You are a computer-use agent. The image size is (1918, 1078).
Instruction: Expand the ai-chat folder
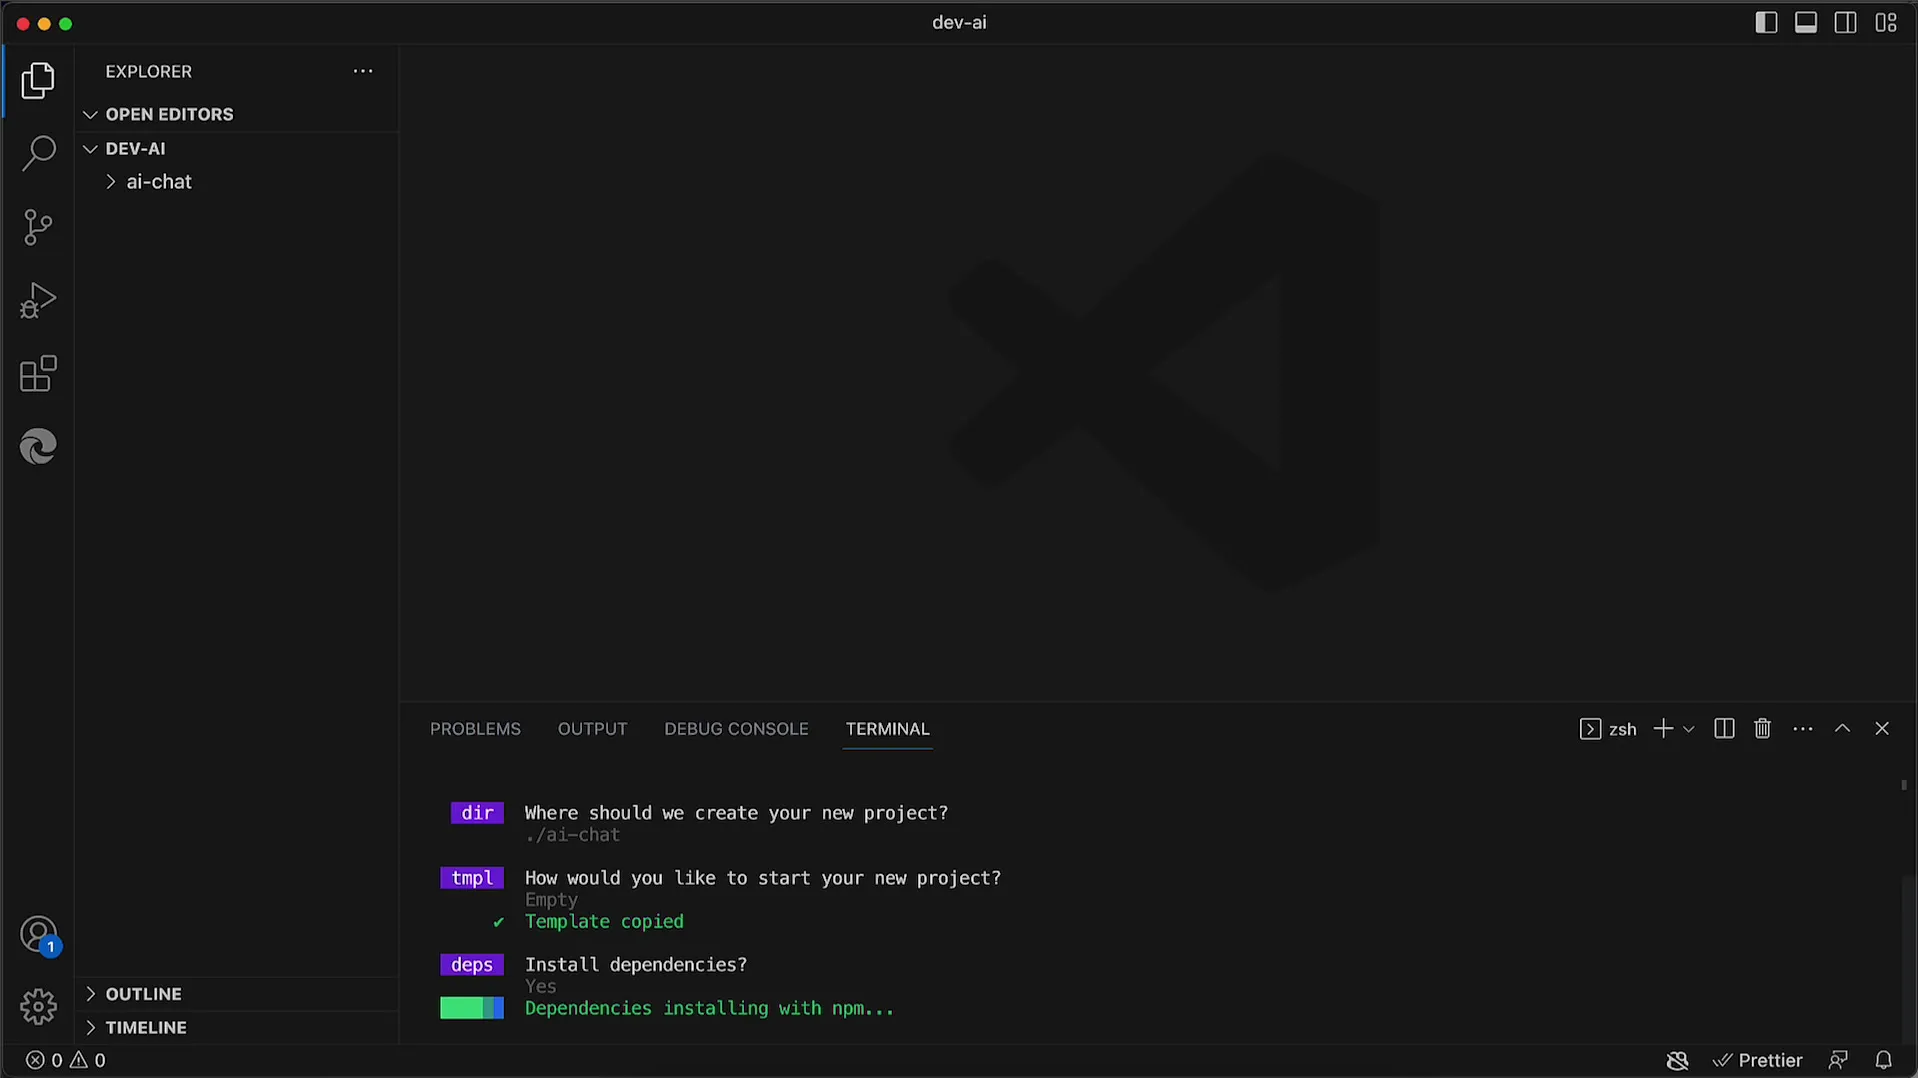click(x=237, y=182)
